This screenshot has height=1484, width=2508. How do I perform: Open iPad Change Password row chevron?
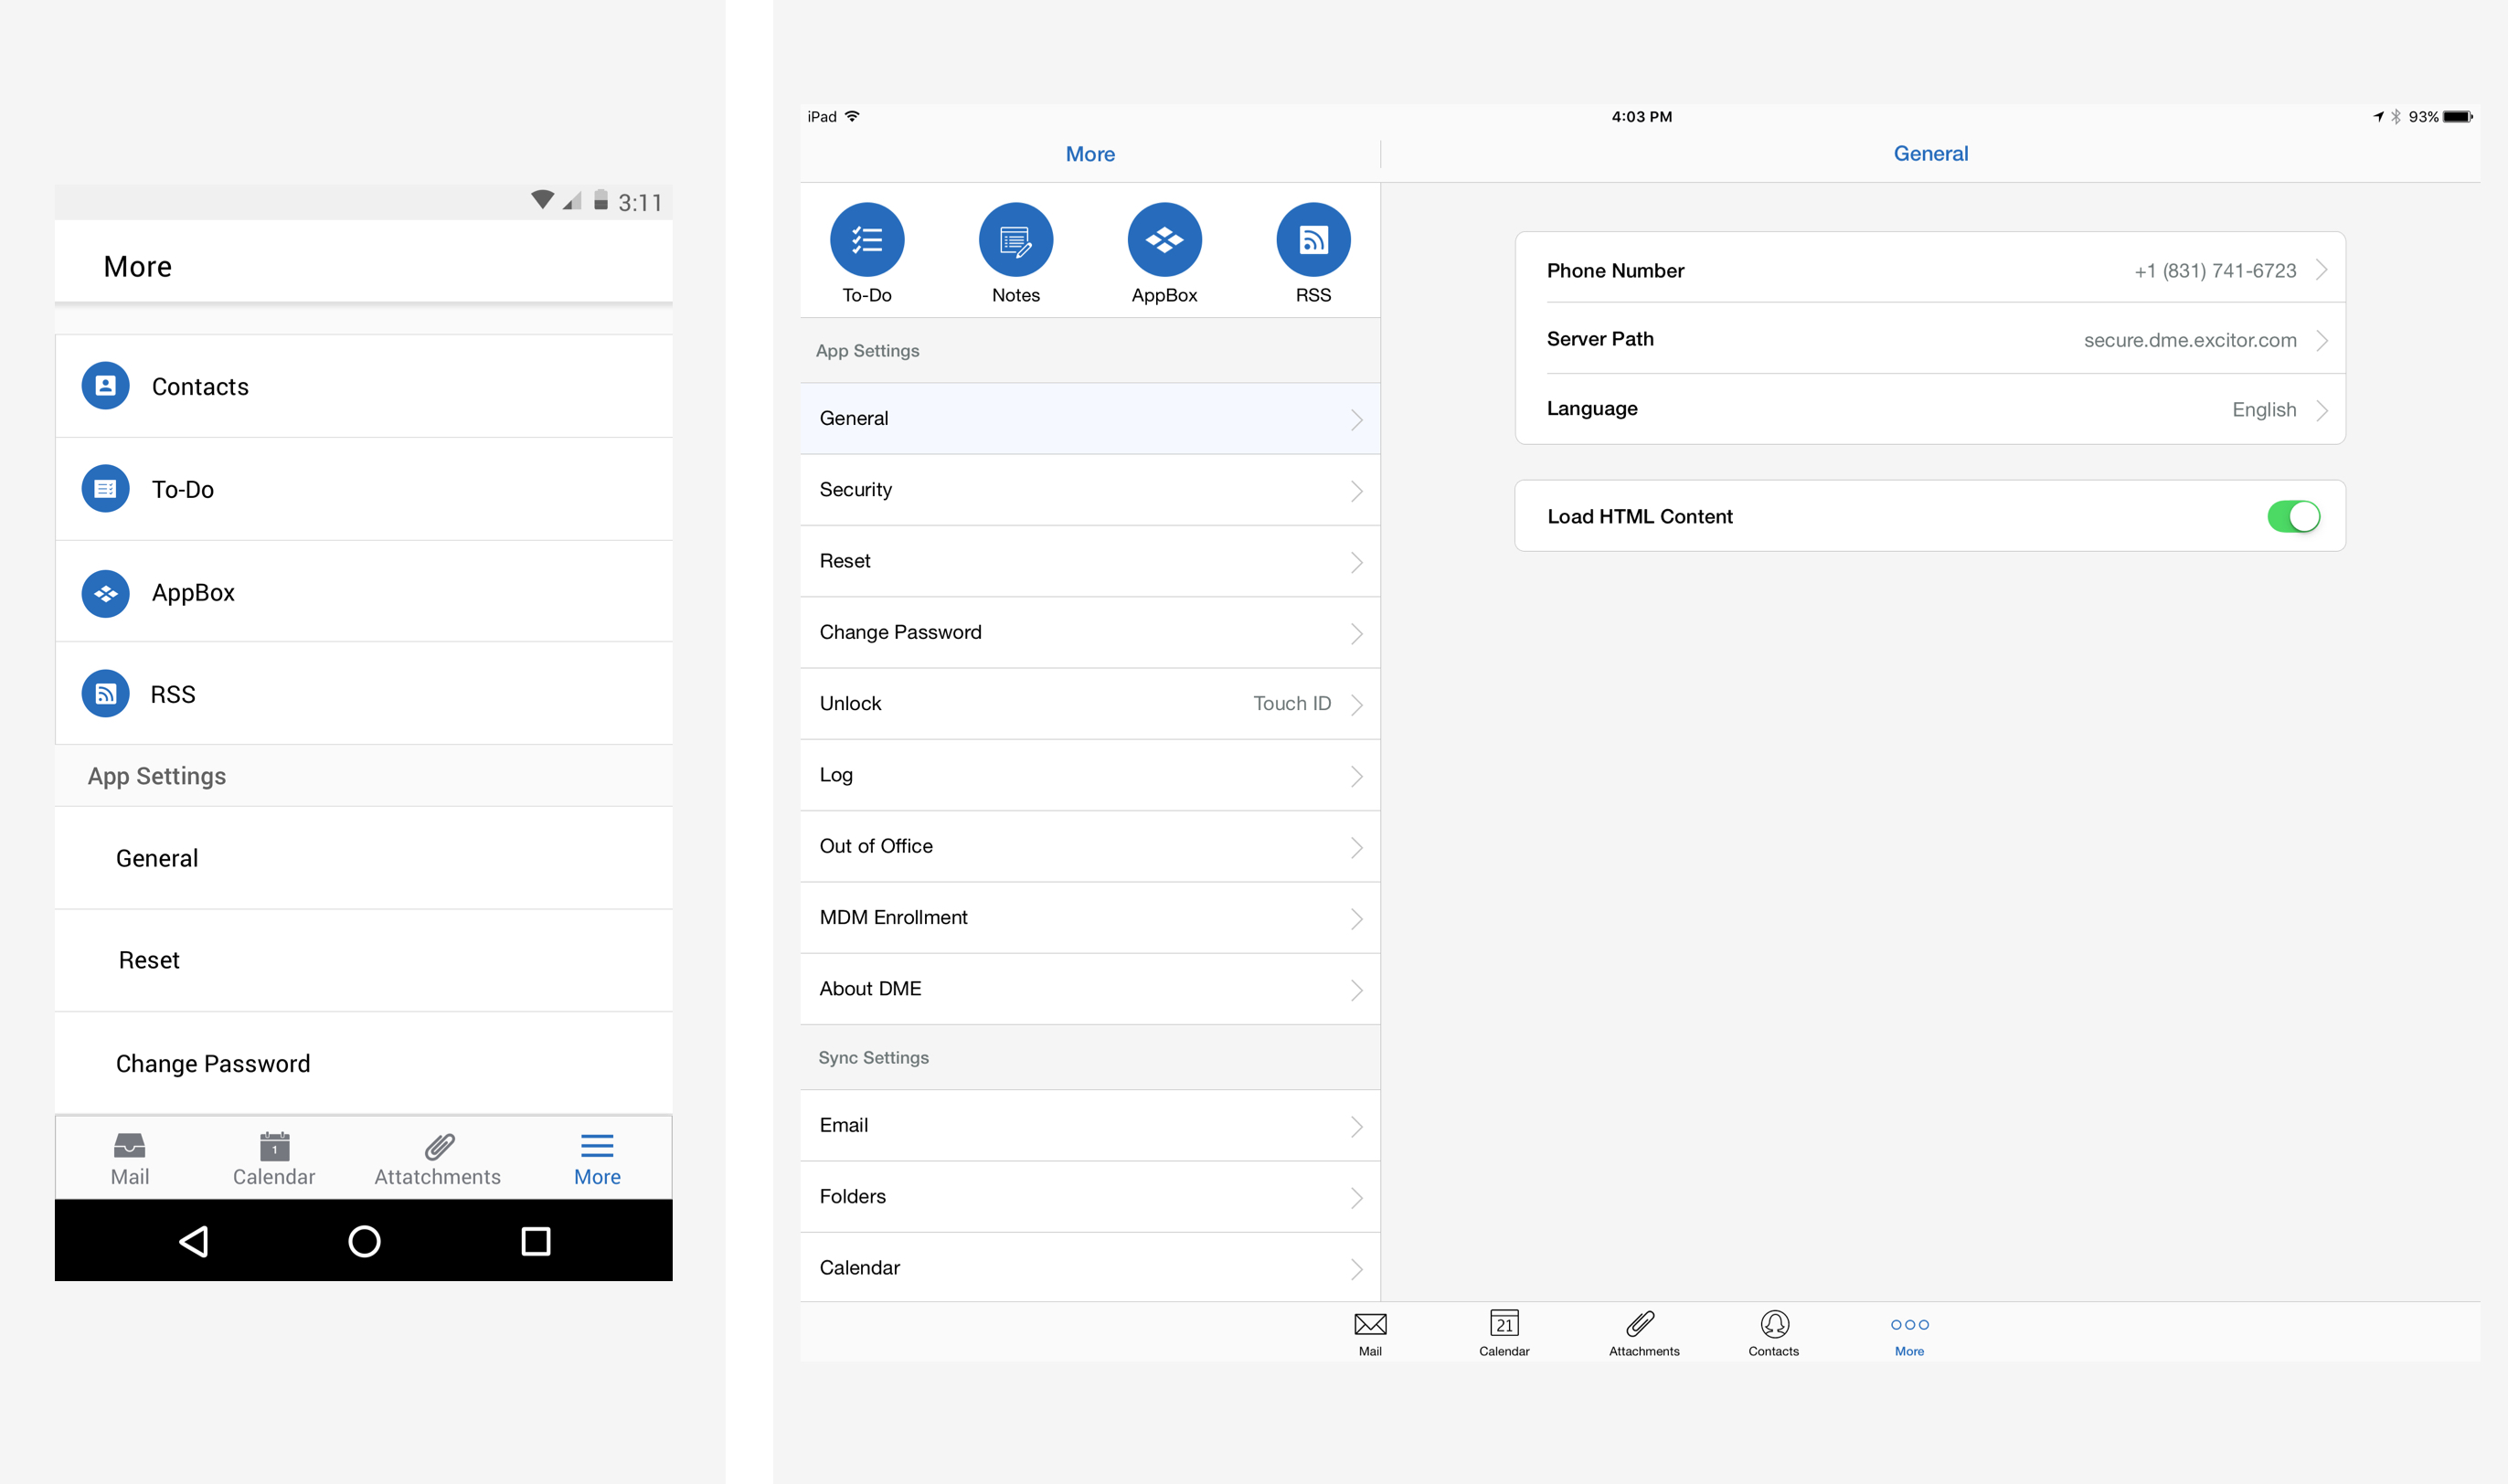pyautogui.click(x=1357, y=633)
